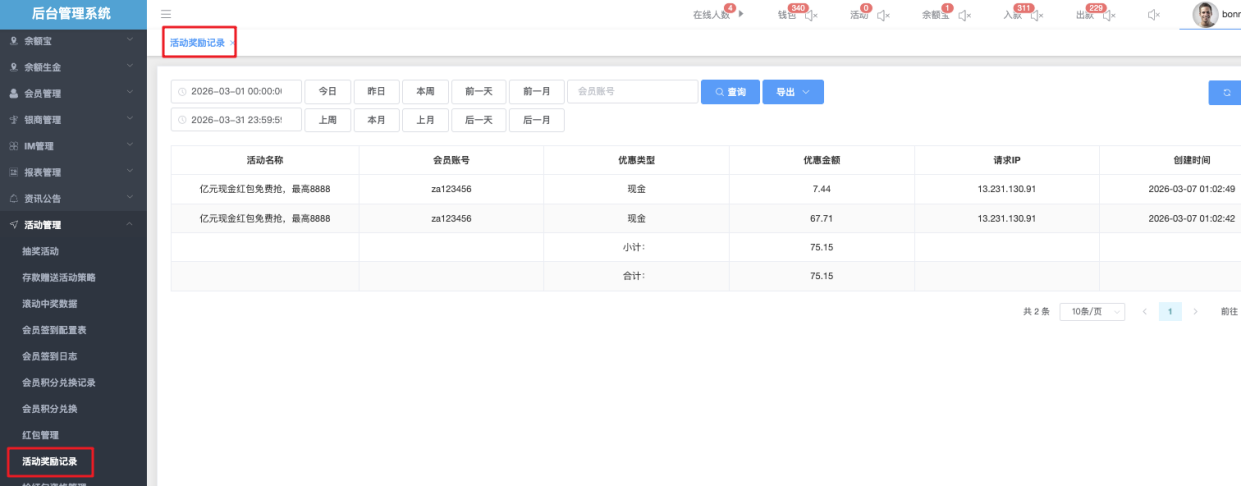Screen dimensions: 1241x486
Task: Open 红包管理 in the sidebar
Action: click(41, 435)
